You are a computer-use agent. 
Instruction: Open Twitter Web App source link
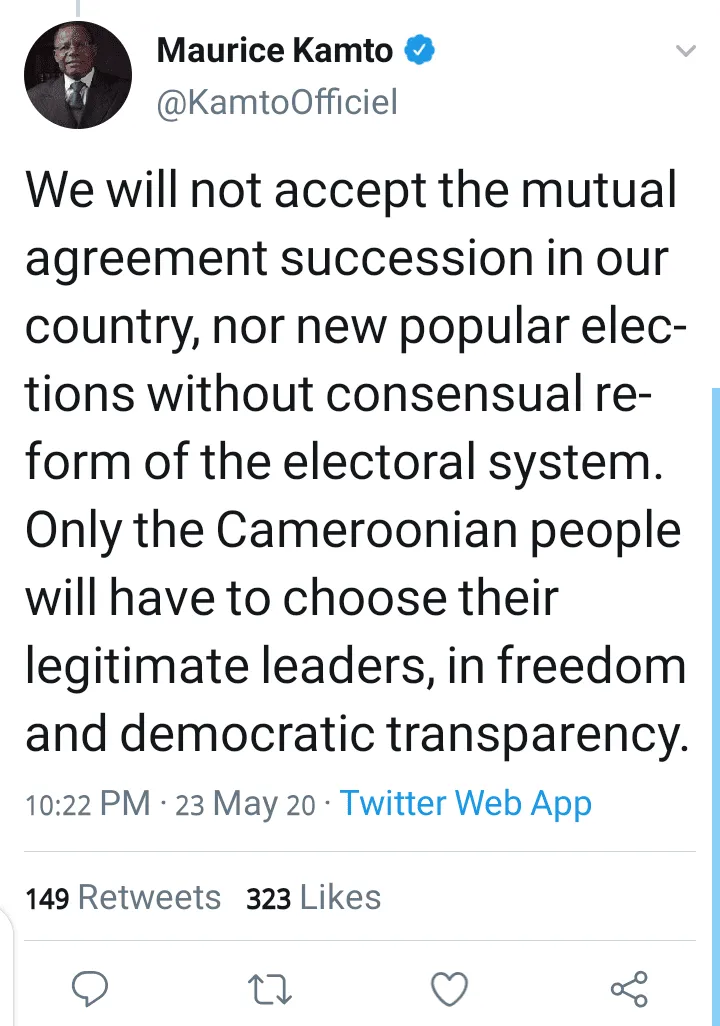pyautogui.click(x=465, y=804)
